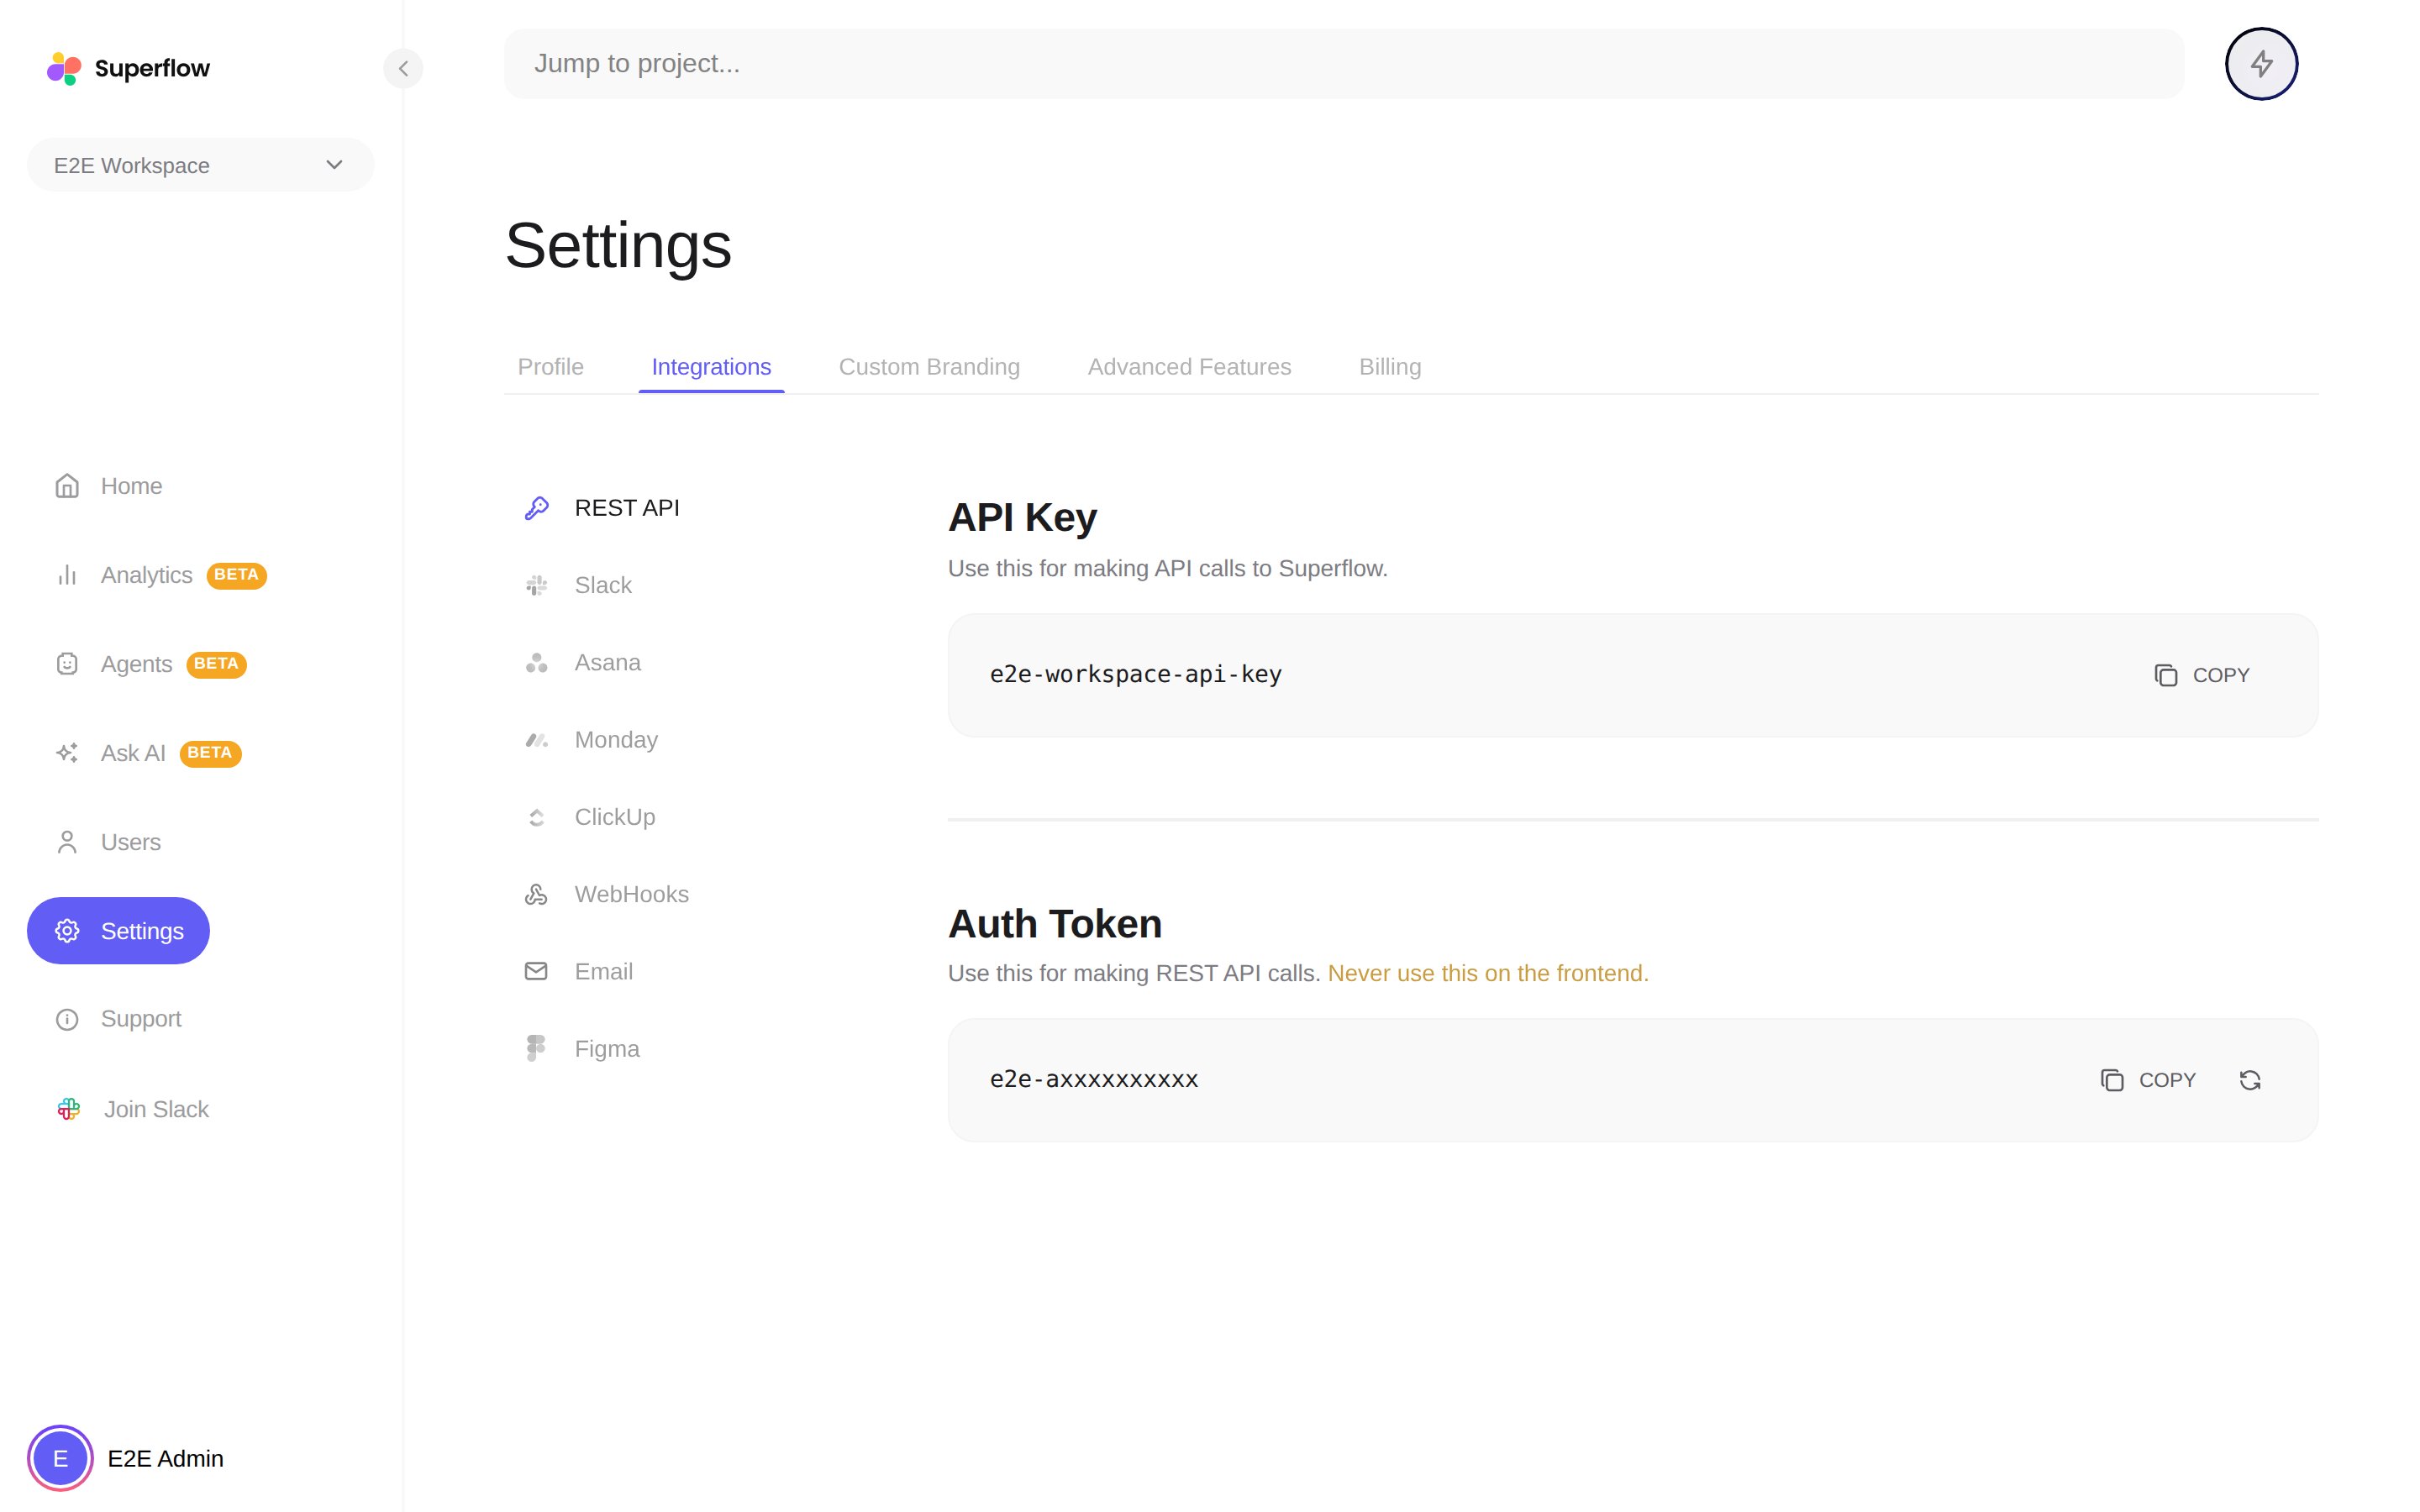2420x1512 pixels.
Task: Click the Join Slack link
Action: point(132,1109)
